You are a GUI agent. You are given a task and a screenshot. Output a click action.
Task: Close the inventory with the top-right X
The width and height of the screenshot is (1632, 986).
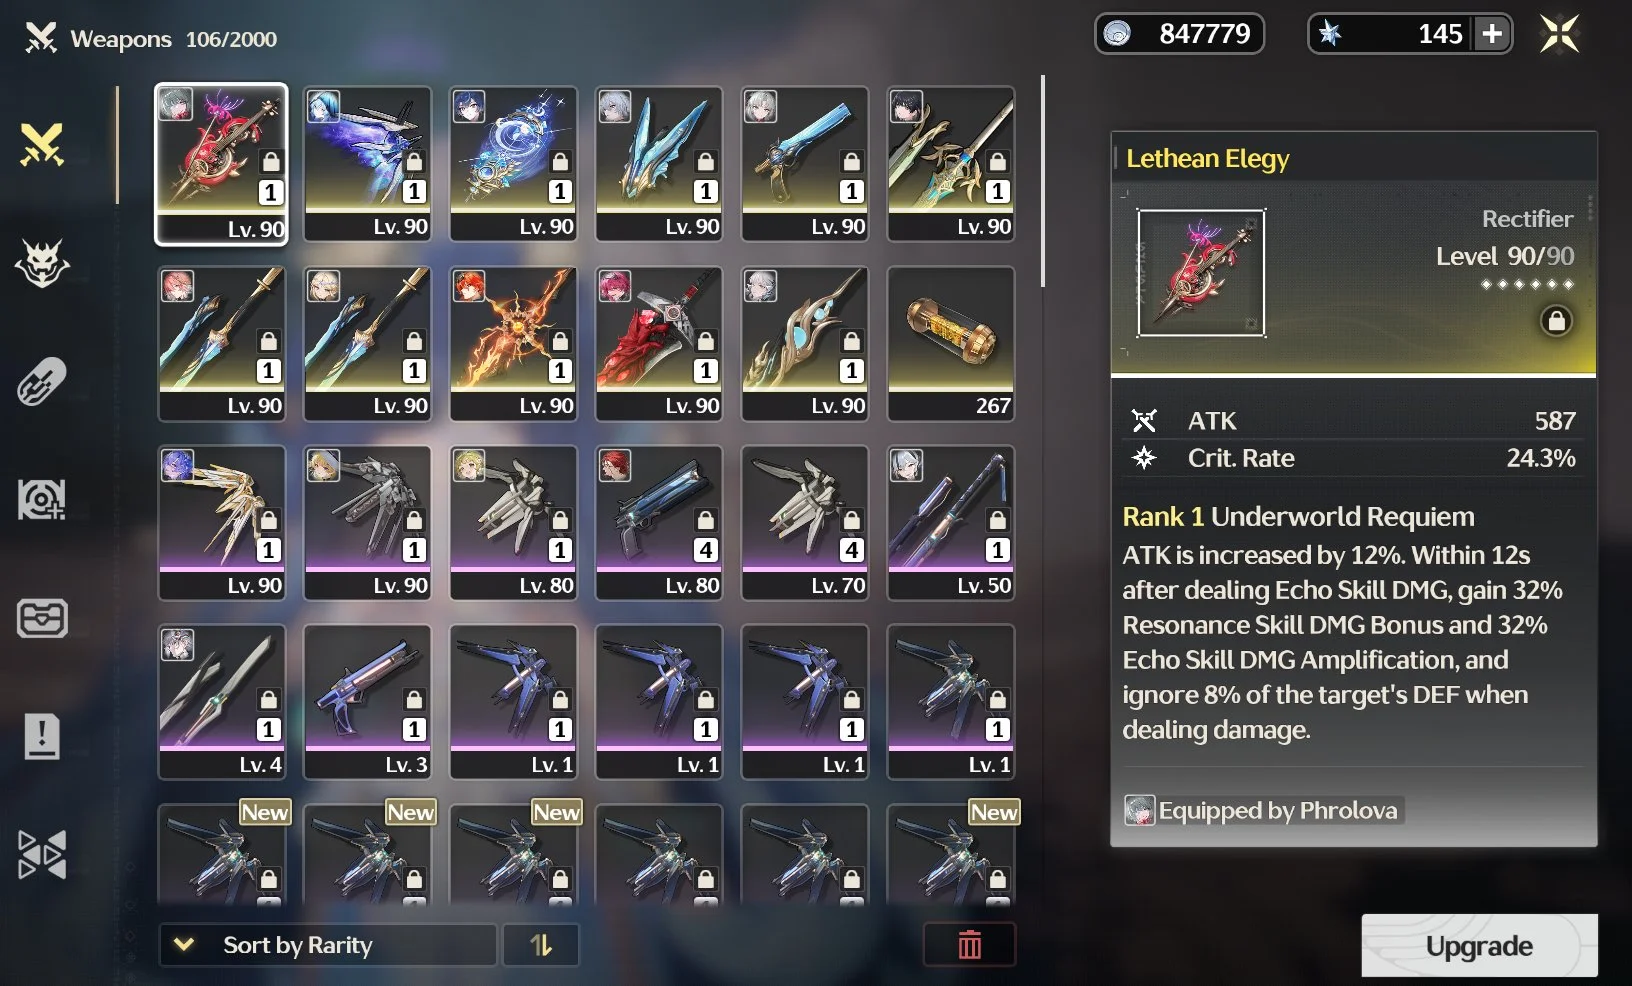(x=1559, y=34)
